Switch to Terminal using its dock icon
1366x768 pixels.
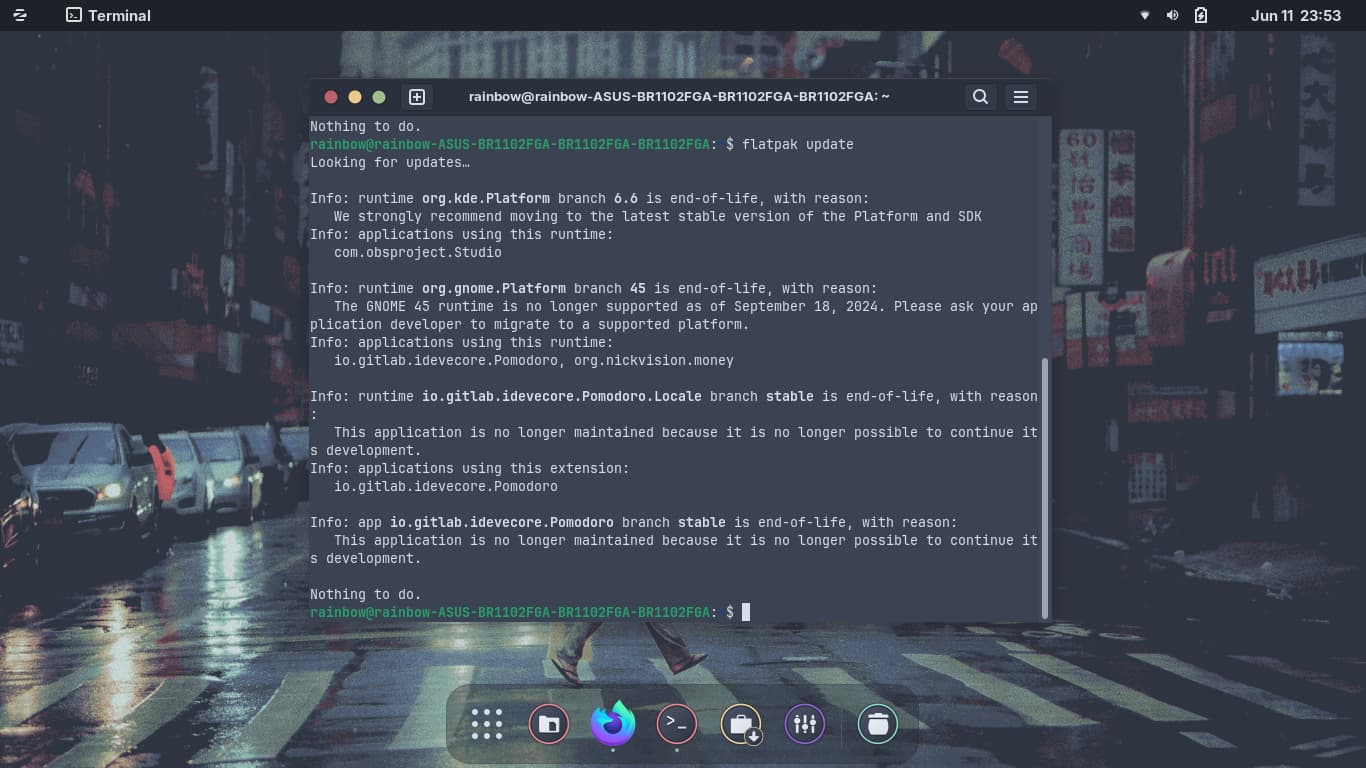coord(677,724)
